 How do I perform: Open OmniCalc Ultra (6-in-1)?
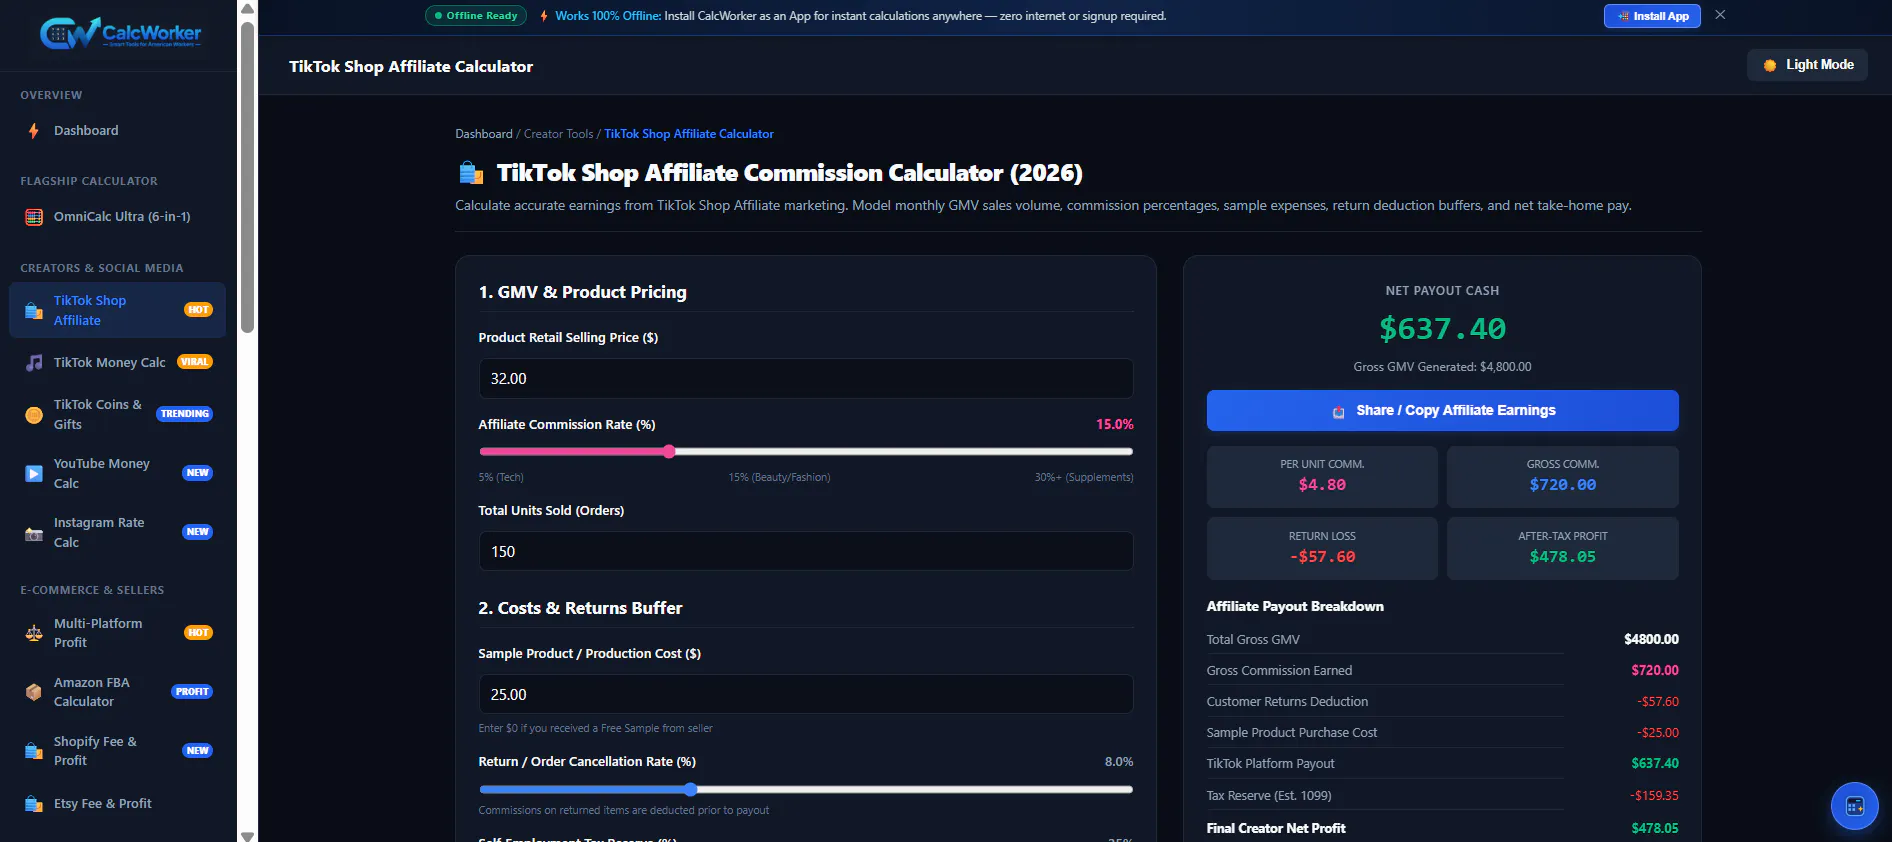118,217
